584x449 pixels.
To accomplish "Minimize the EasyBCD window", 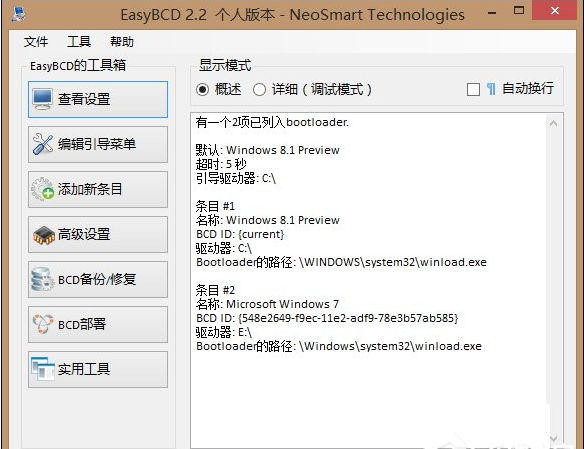I will 492,13.
